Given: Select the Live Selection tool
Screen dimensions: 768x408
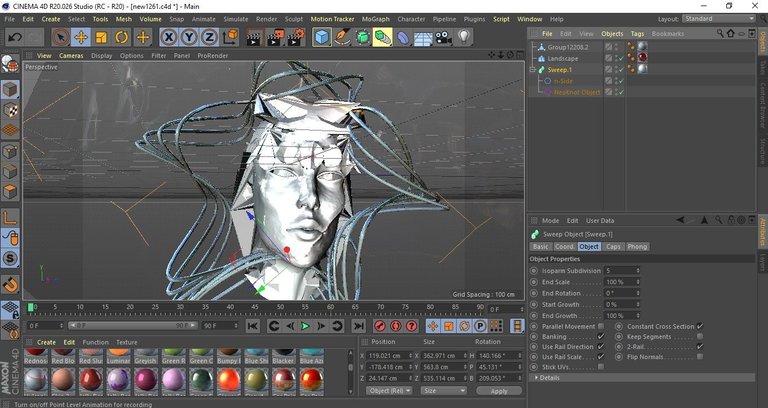Looking at the screenshot, I should click(60, 37).
